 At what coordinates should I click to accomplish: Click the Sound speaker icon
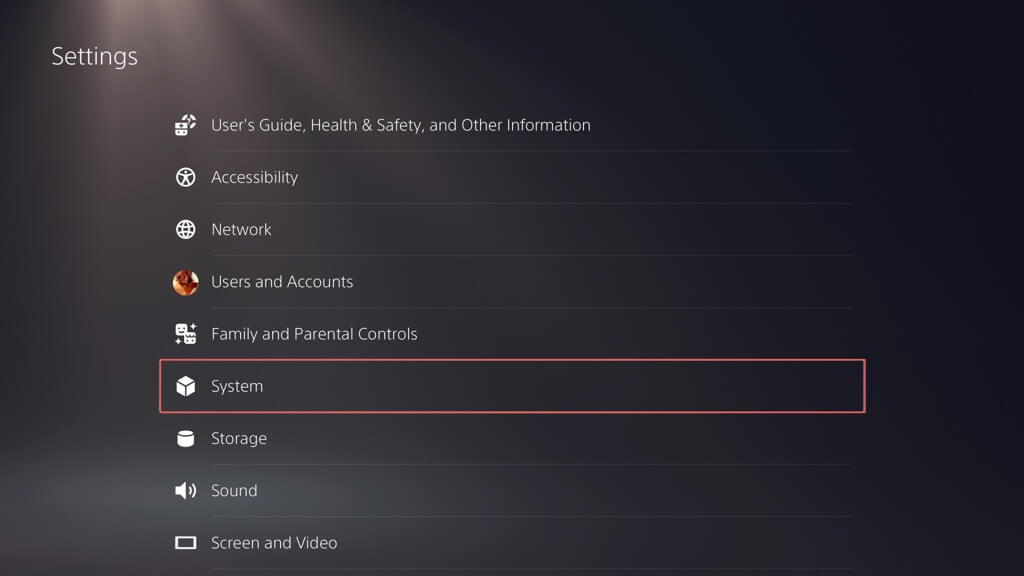click(x=185, y=490)
